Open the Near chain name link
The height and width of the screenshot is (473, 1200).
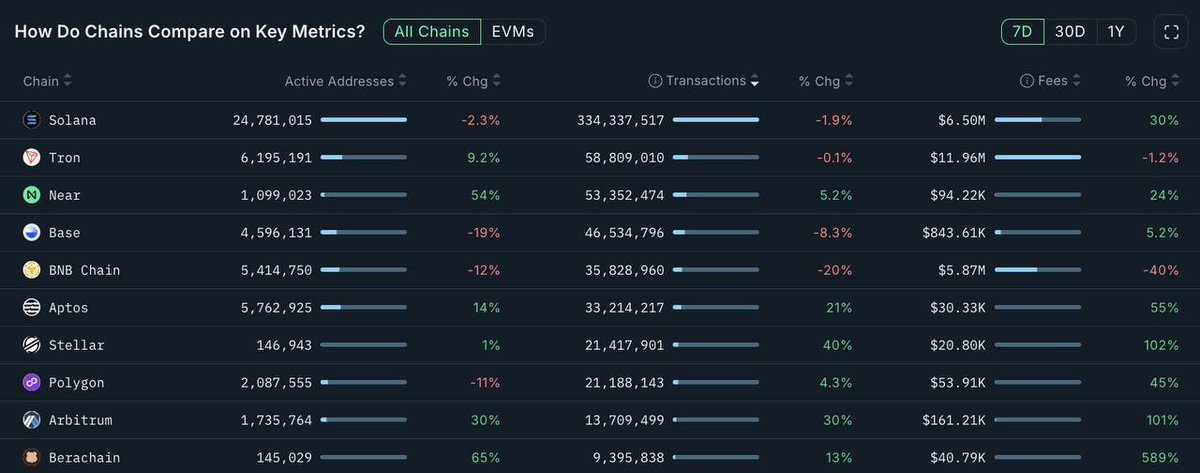(x=64, y=195)
